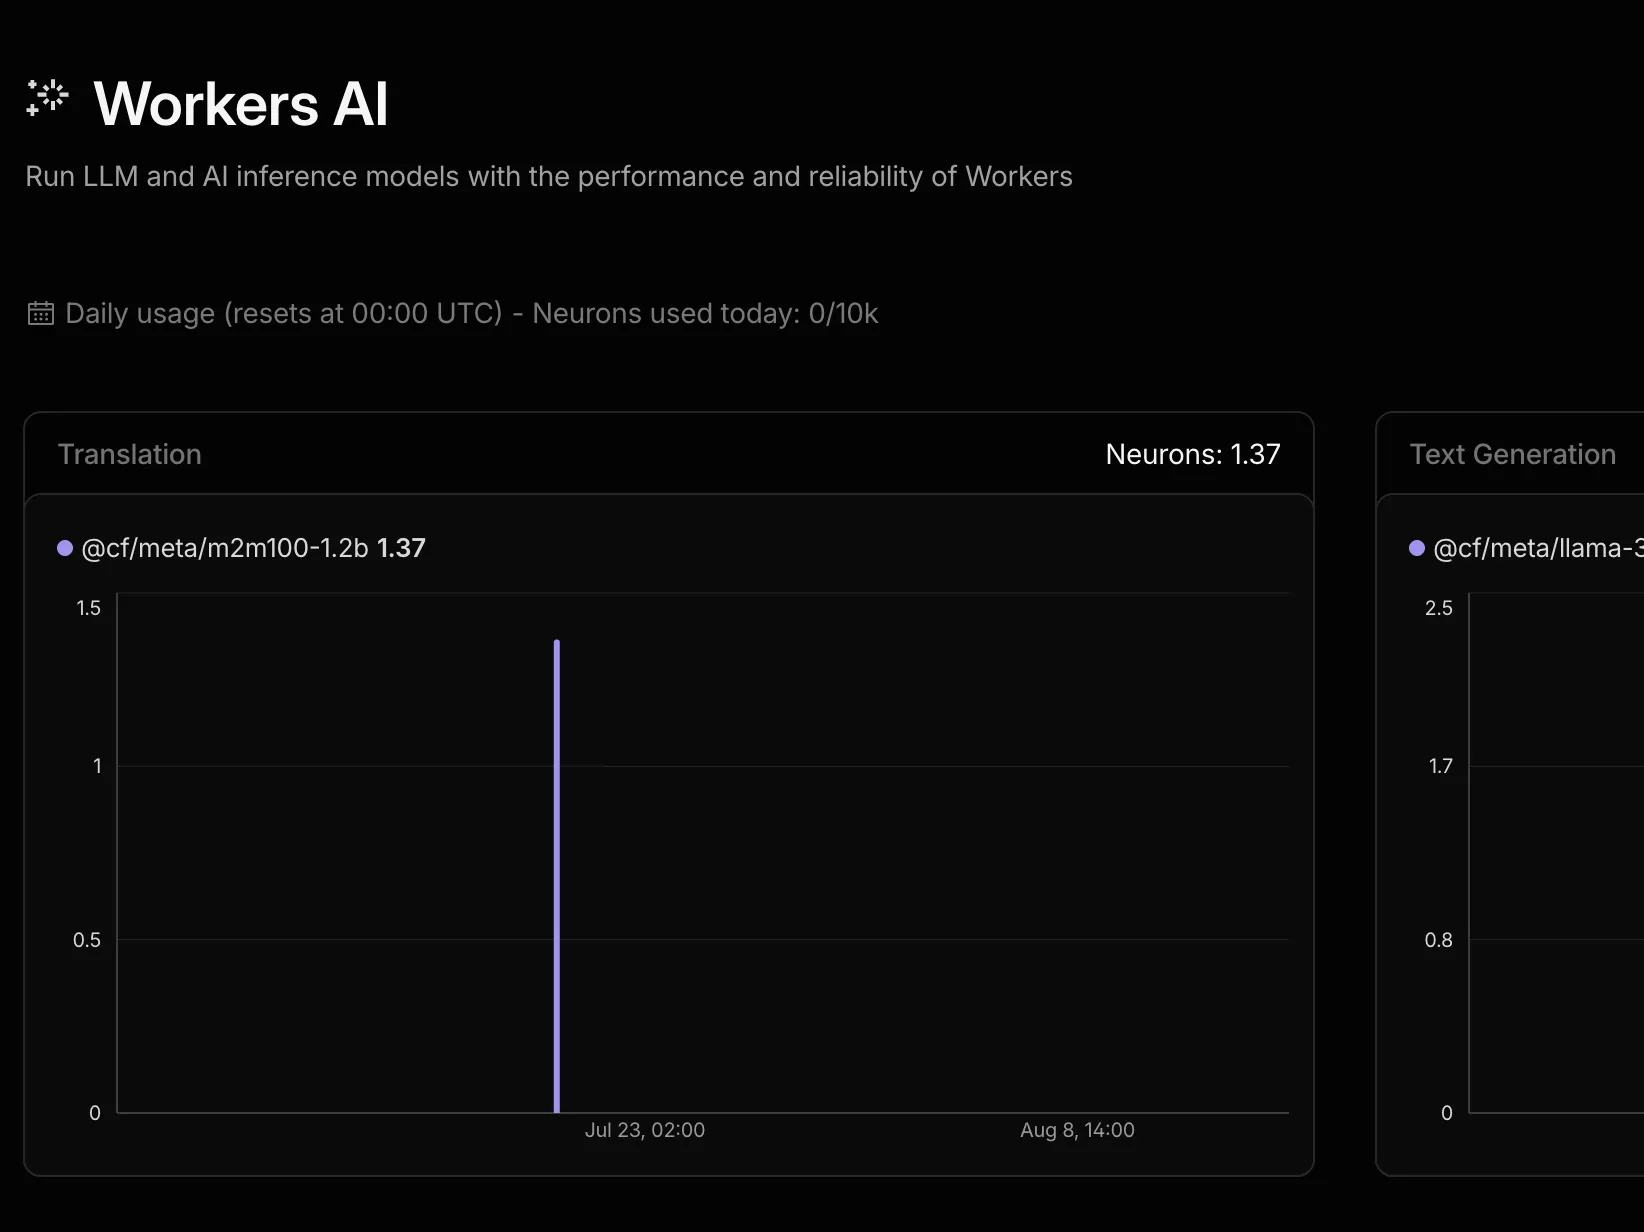The height and width of the screenshot is (1232, 1644).
Task: Select the description text about inference models
Action: click(549, 177)
